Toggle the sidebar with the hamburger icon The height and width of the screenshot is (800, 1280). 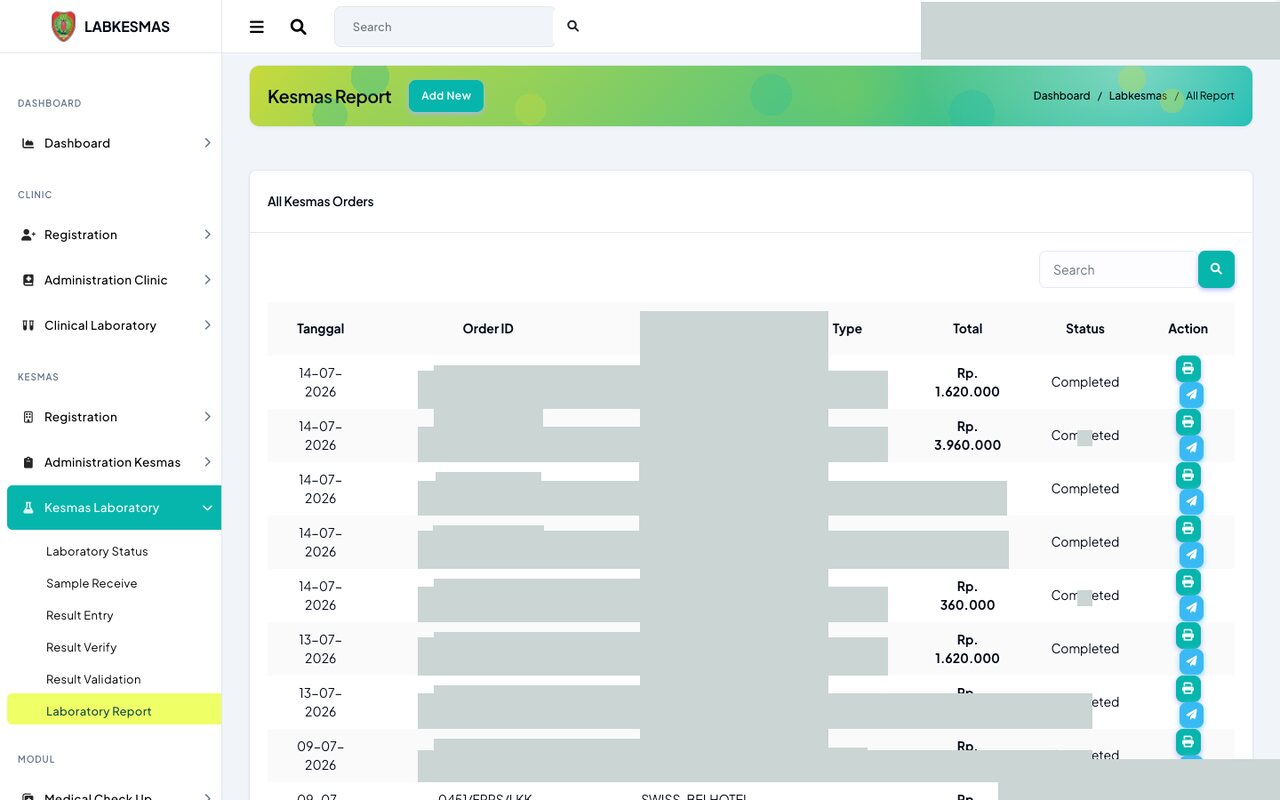point(257,27)
